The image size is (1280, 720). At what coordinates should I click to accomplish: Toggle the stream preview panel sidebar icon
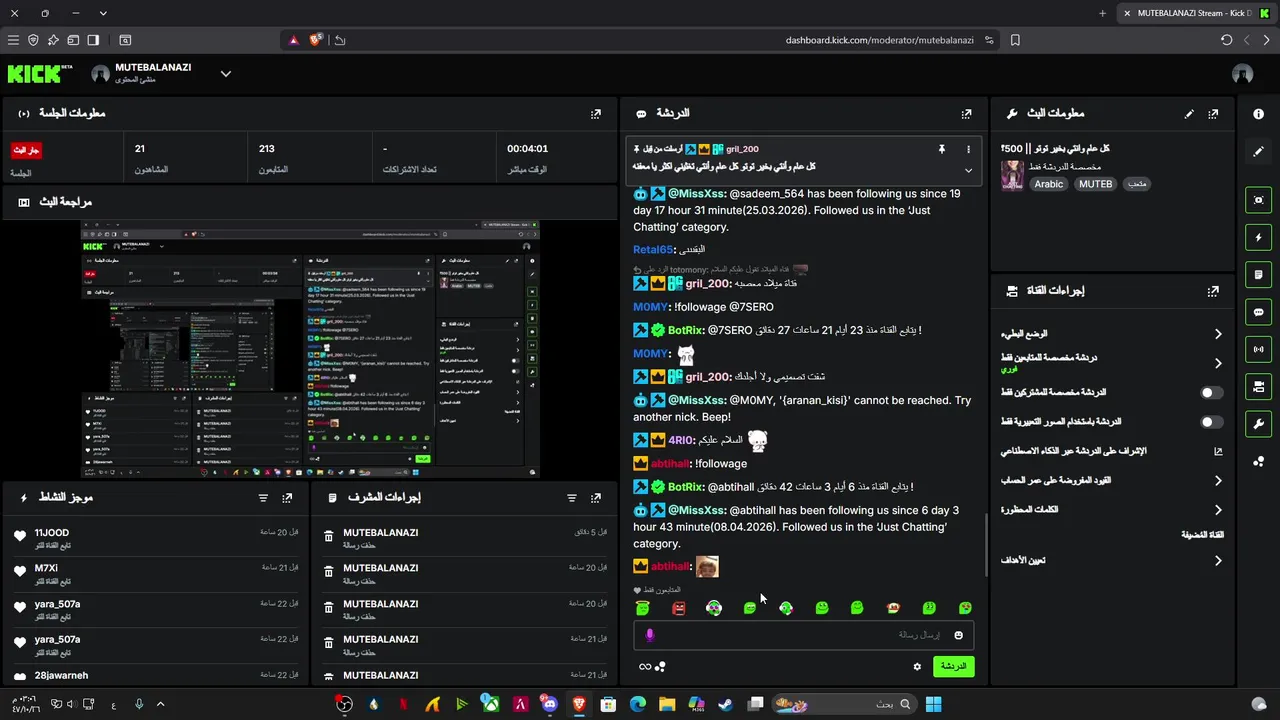(1258, 200)
